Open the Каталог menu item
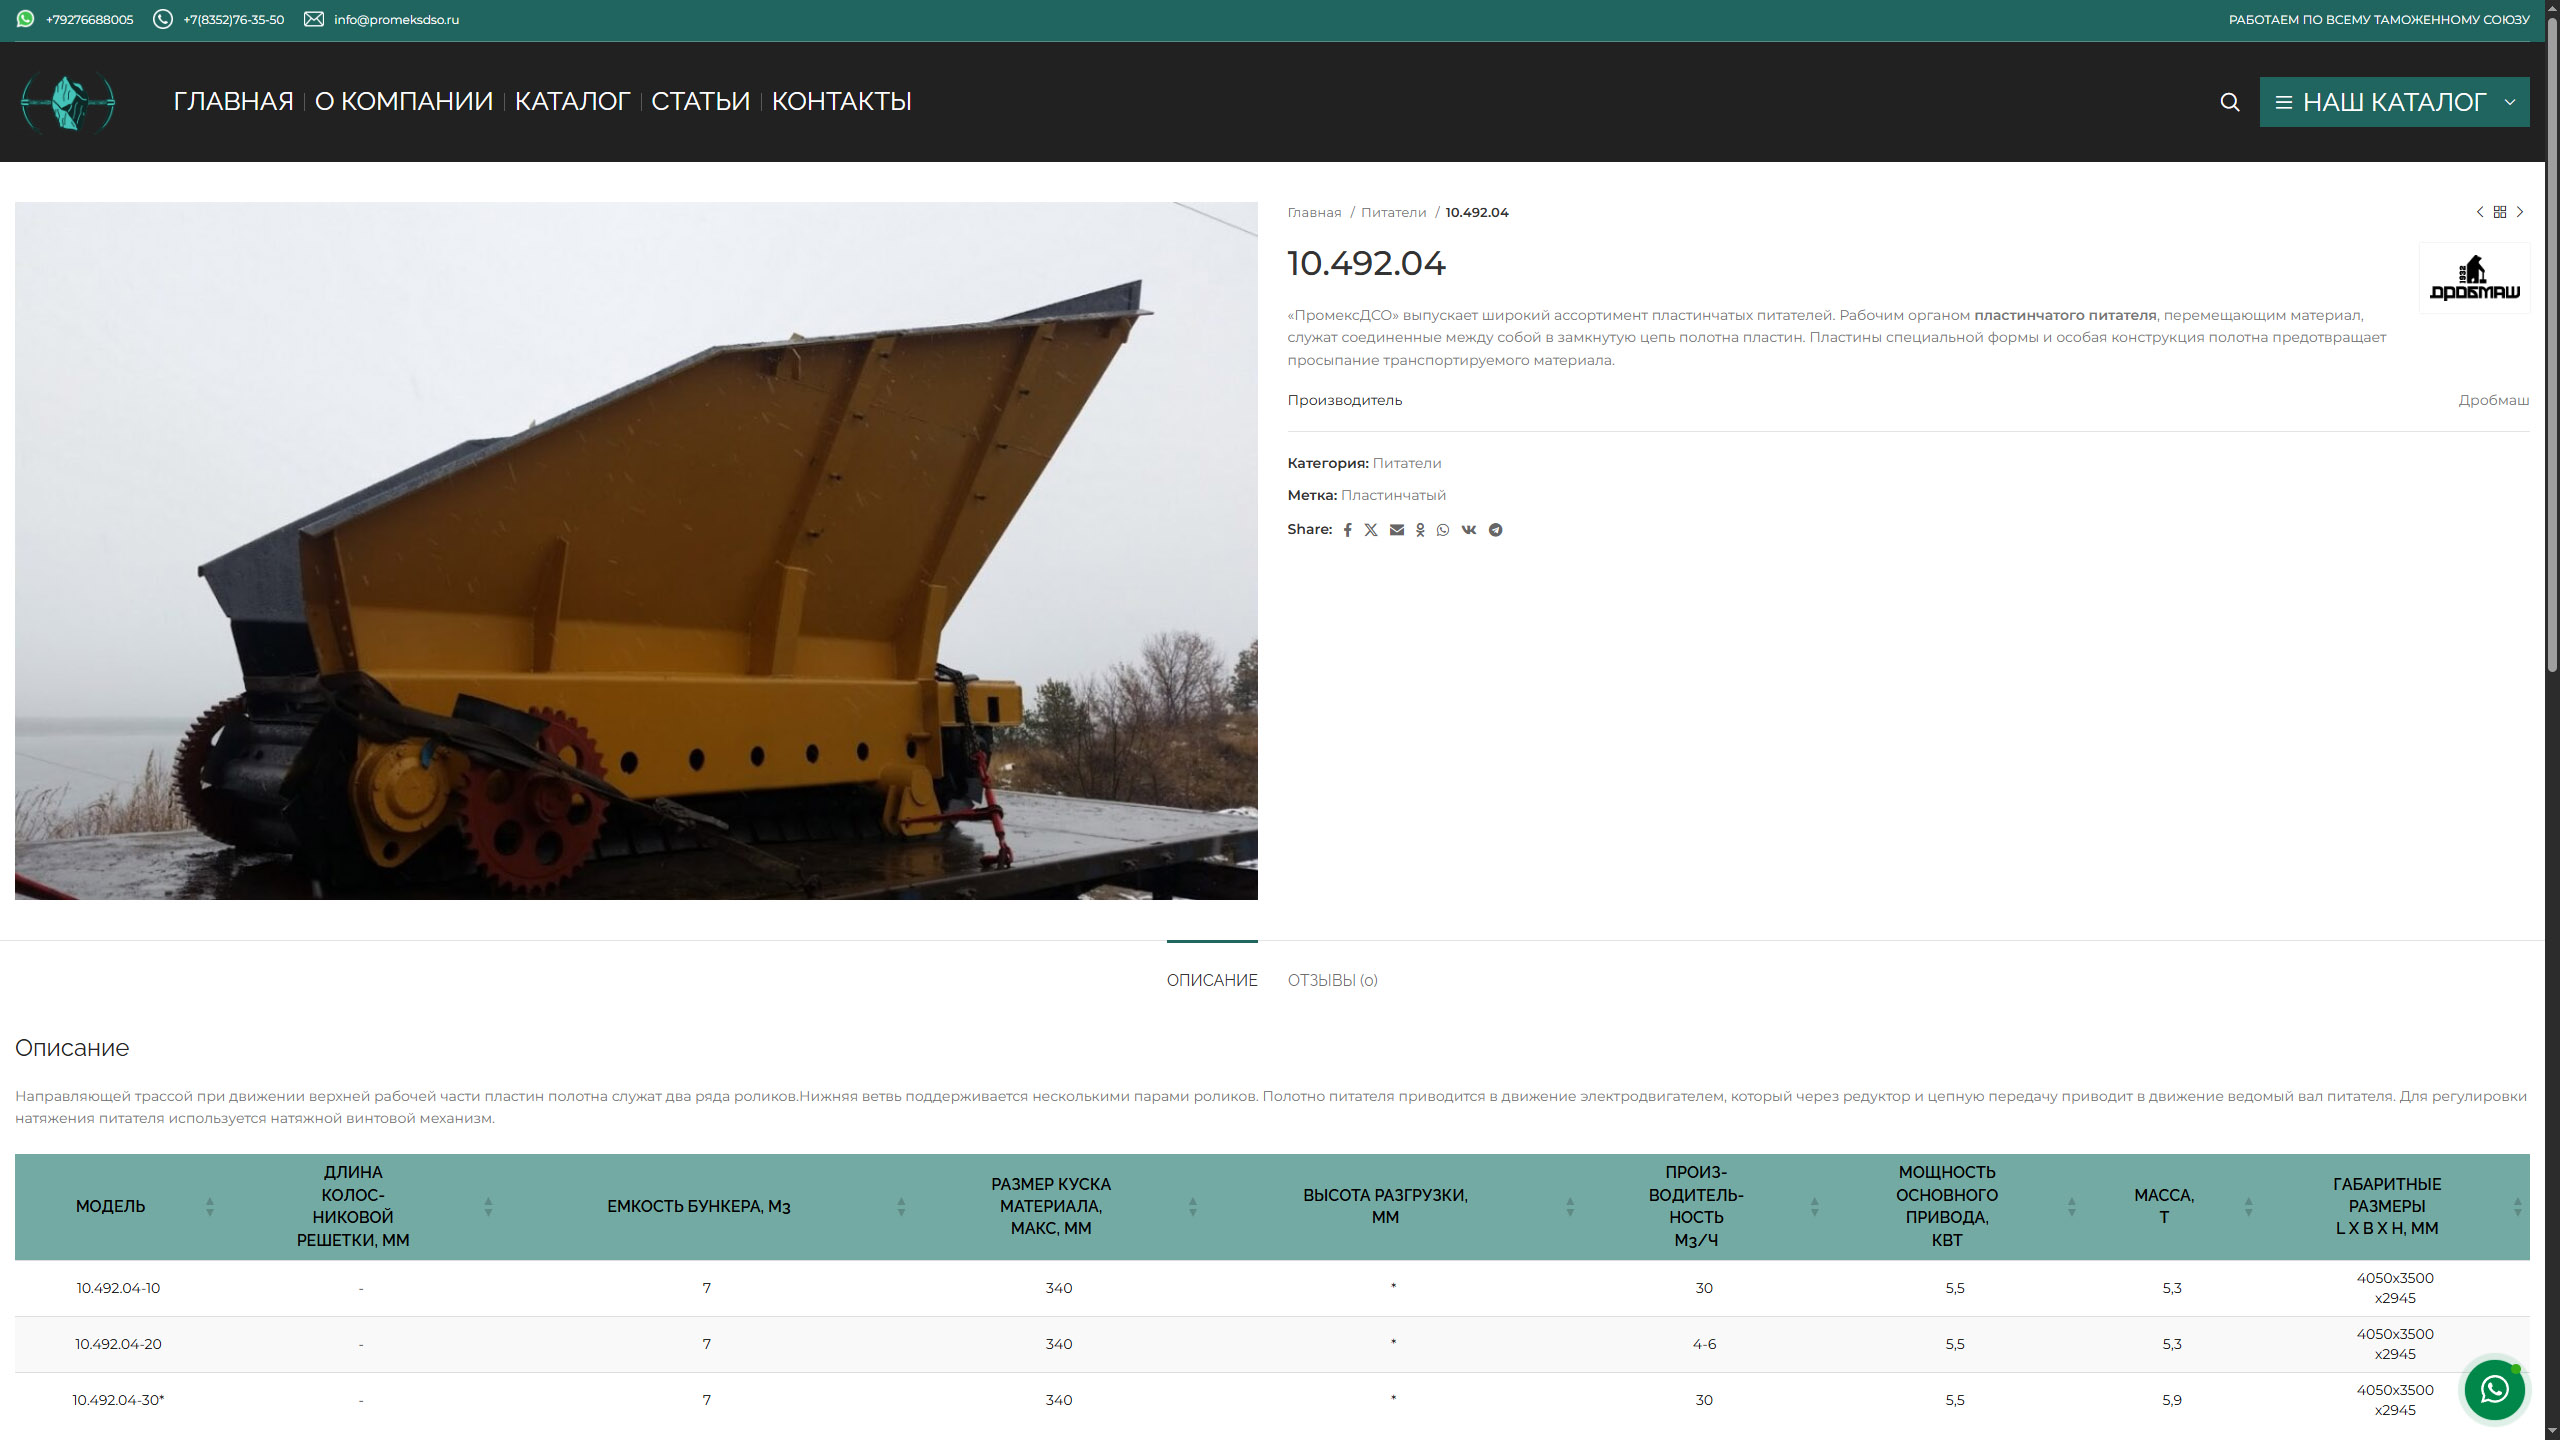The image size is (2560, 1440). tap(572, 101)
